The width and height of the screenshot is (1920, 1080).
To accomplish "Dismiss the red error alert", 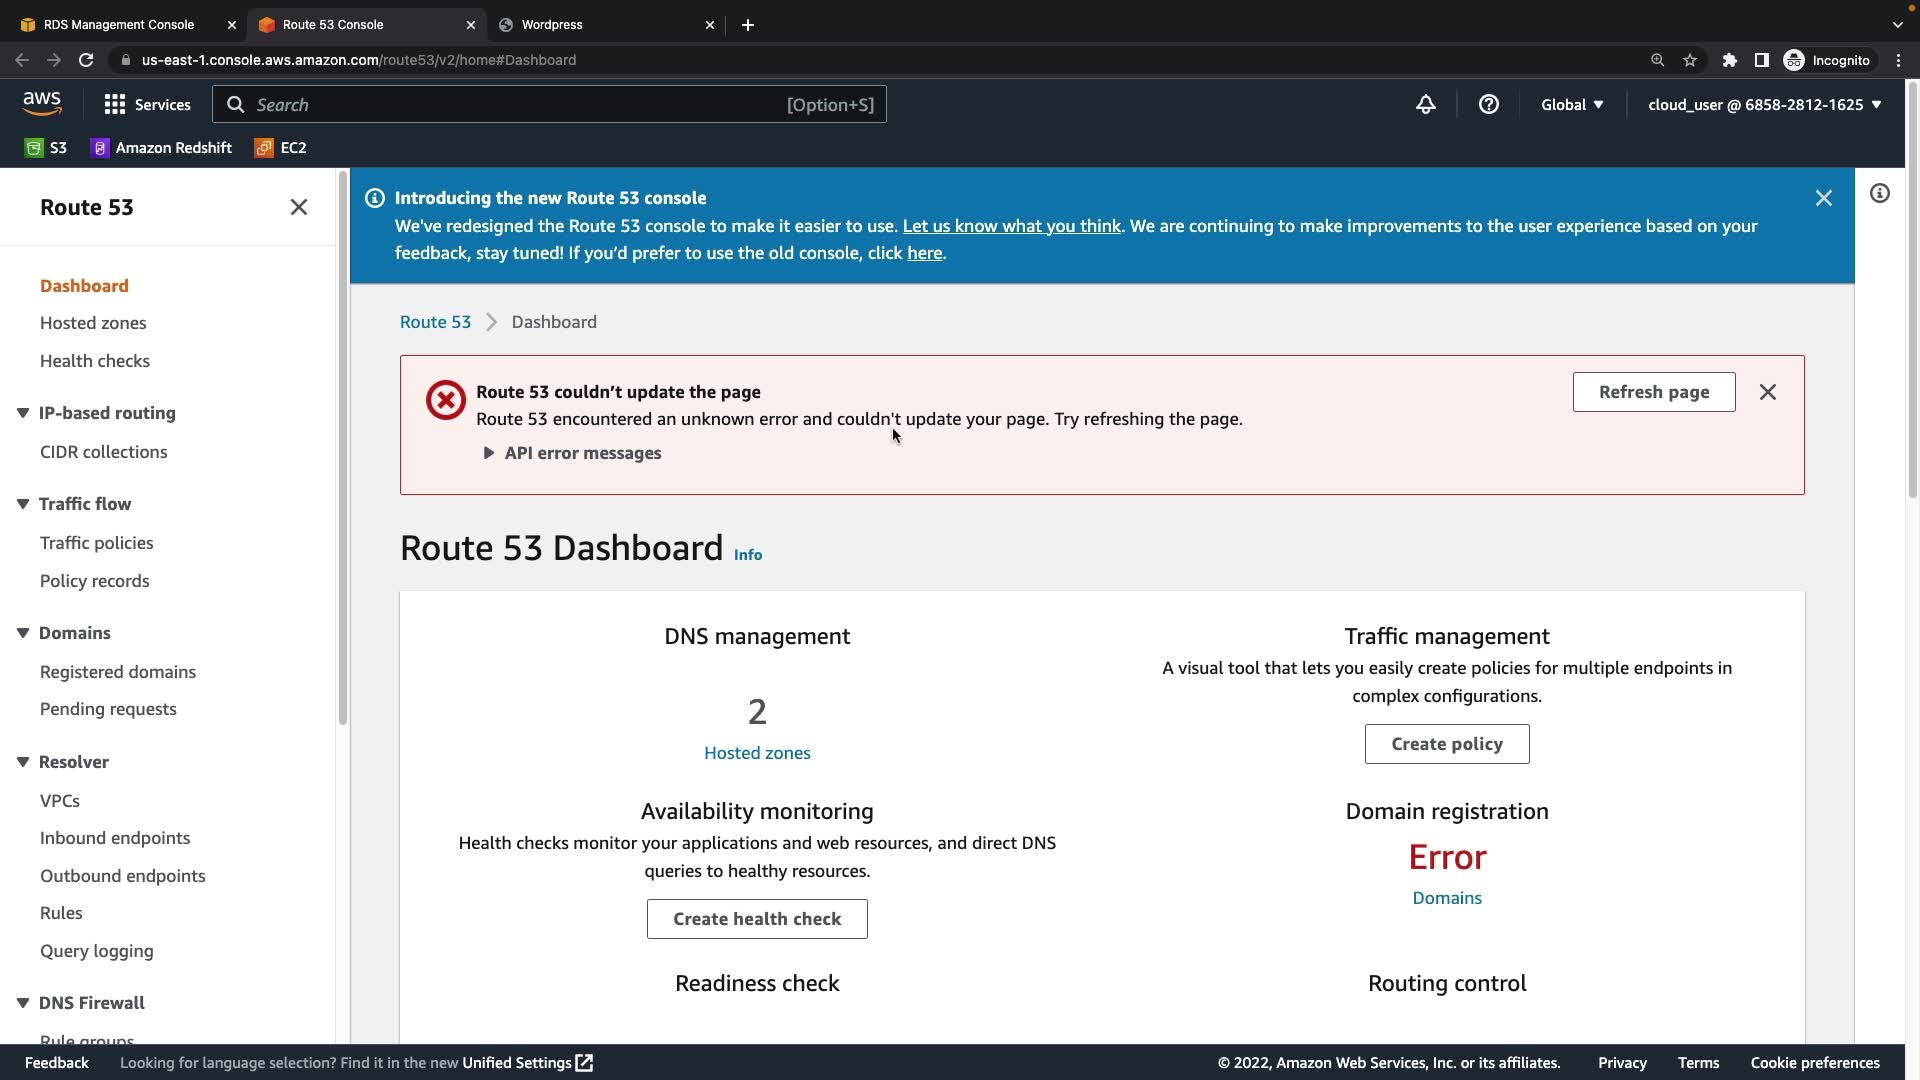I will tap(1768, 393).
